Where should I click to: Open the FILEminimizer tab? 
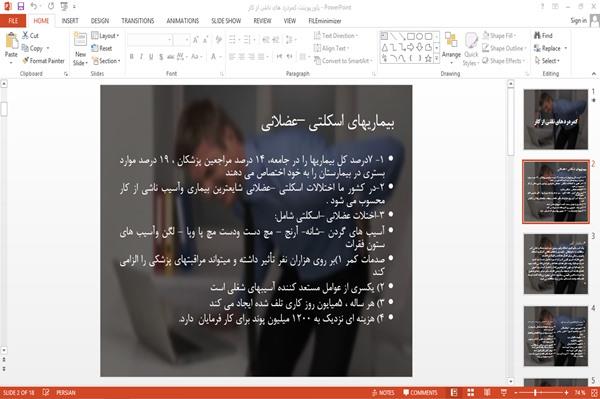(324, 21)
